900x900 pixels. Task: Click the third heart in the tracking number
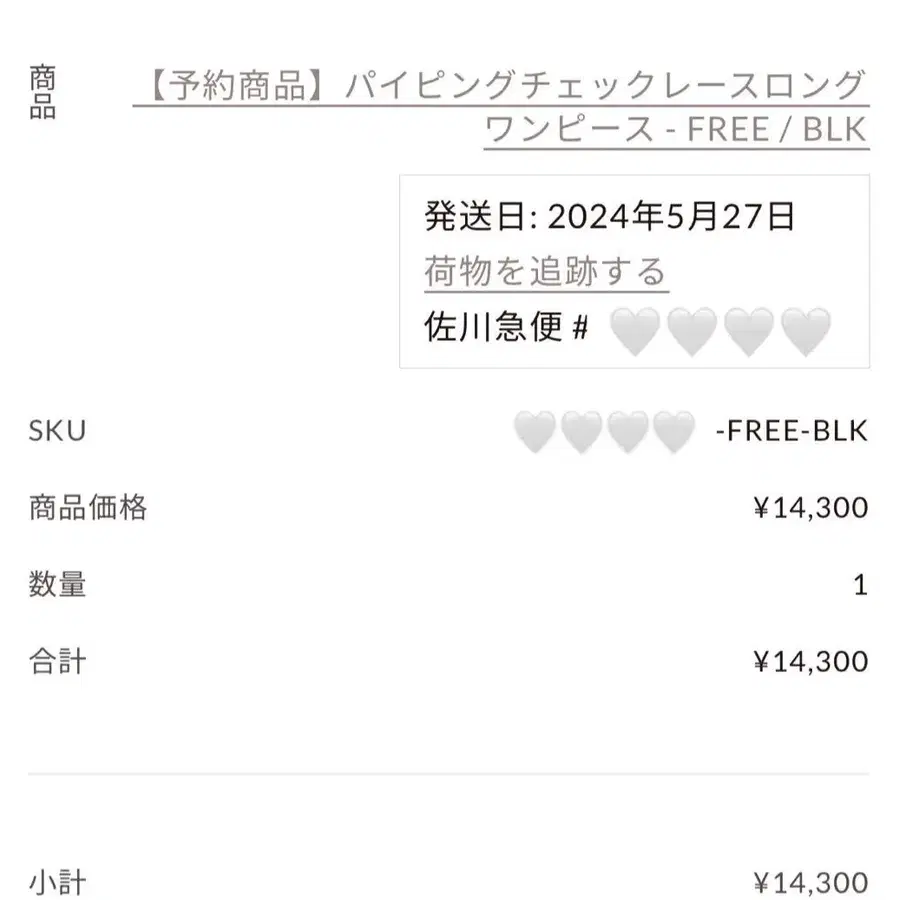pos(749,331)
